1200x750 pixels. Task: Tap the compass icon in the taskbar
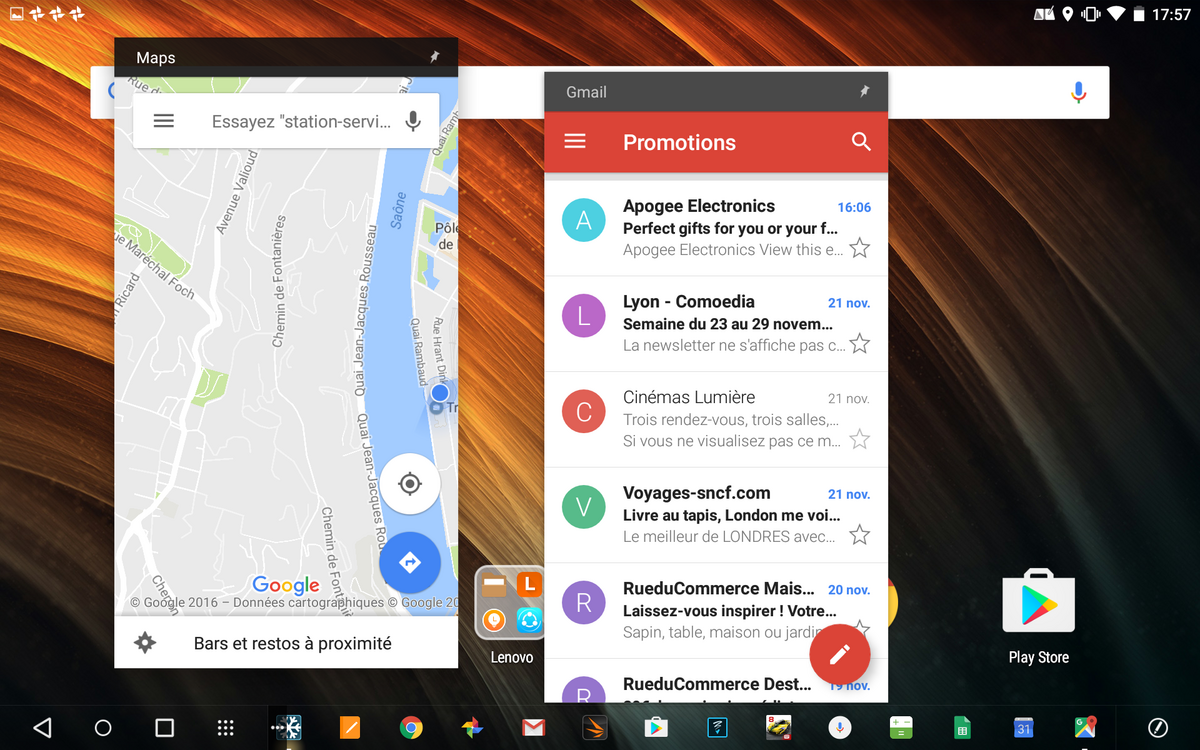click(x=1158, y=728)
